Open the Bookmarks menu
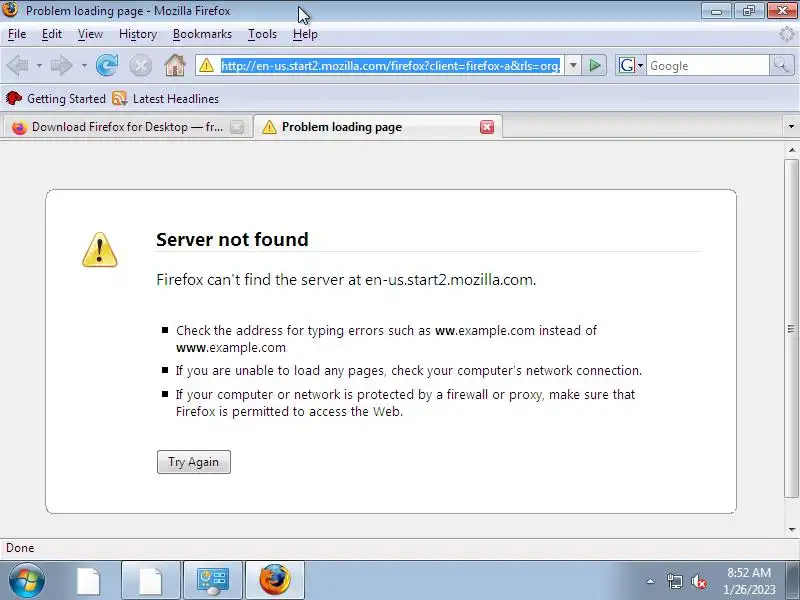This screenshot has width=800, height=600. 202,34
